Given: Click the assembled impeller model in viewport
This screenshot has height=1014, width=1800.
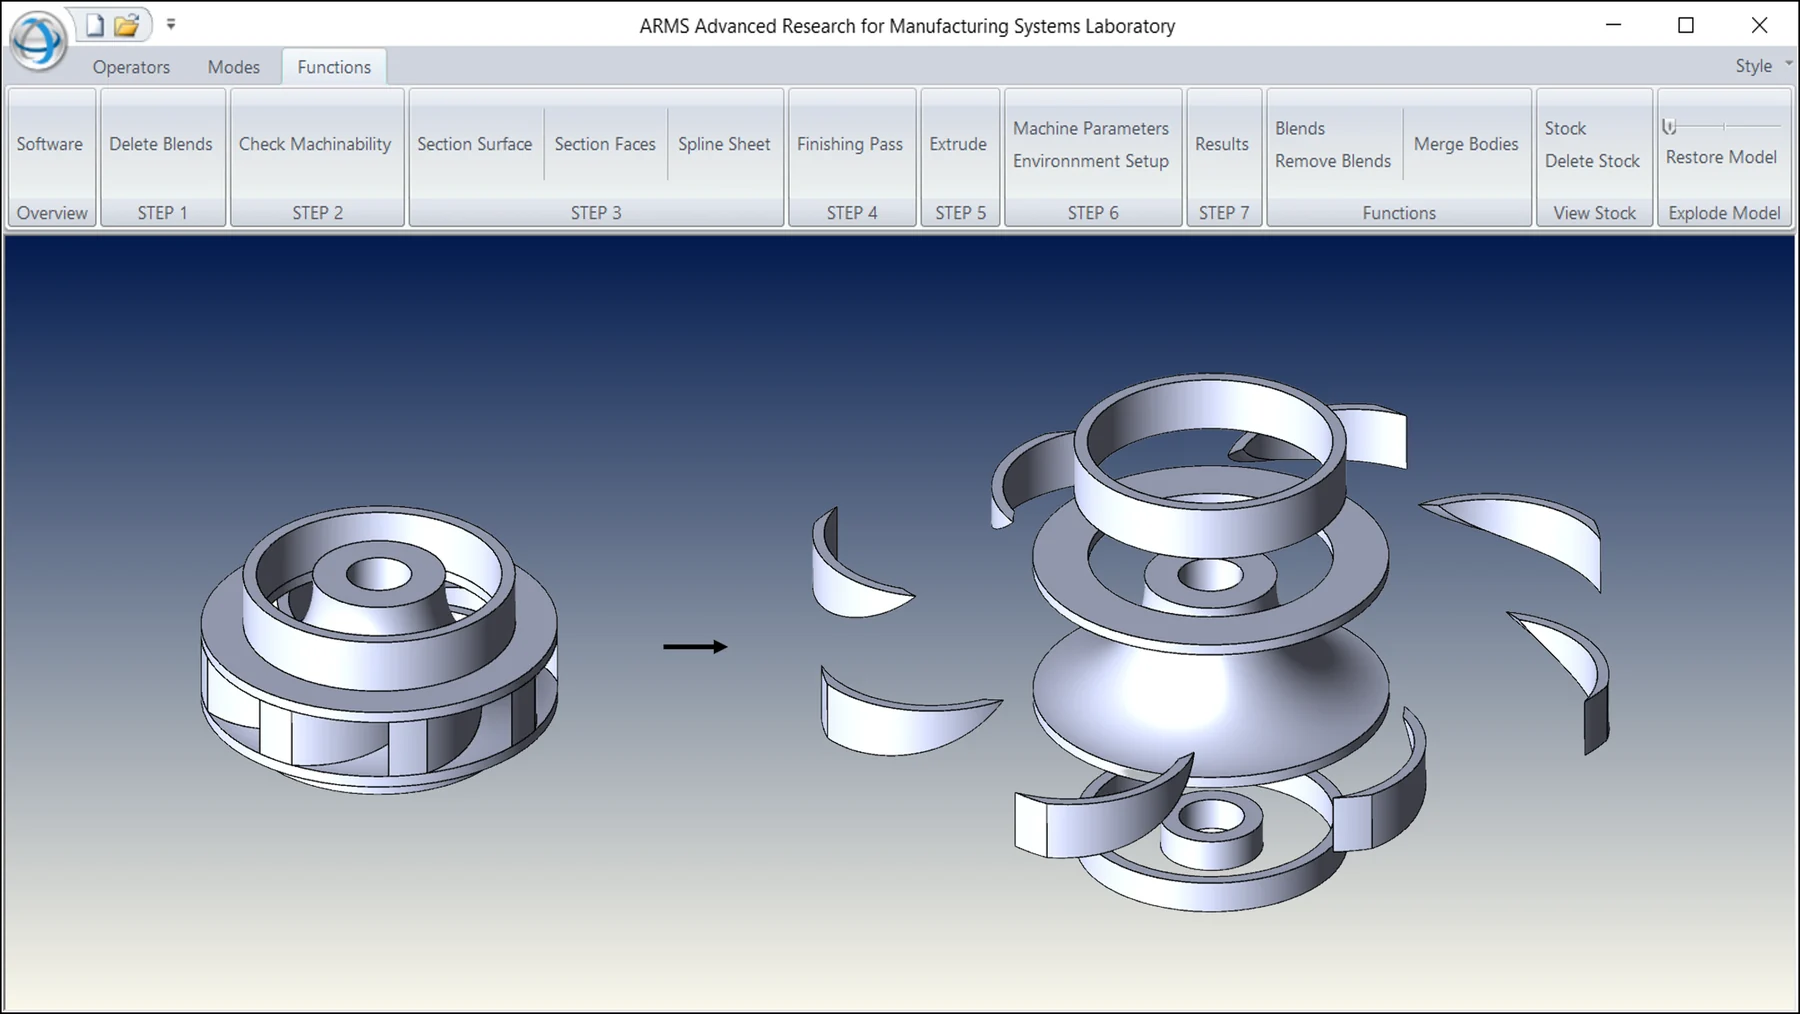Looking at the screenshot, I should click(379, 650).
